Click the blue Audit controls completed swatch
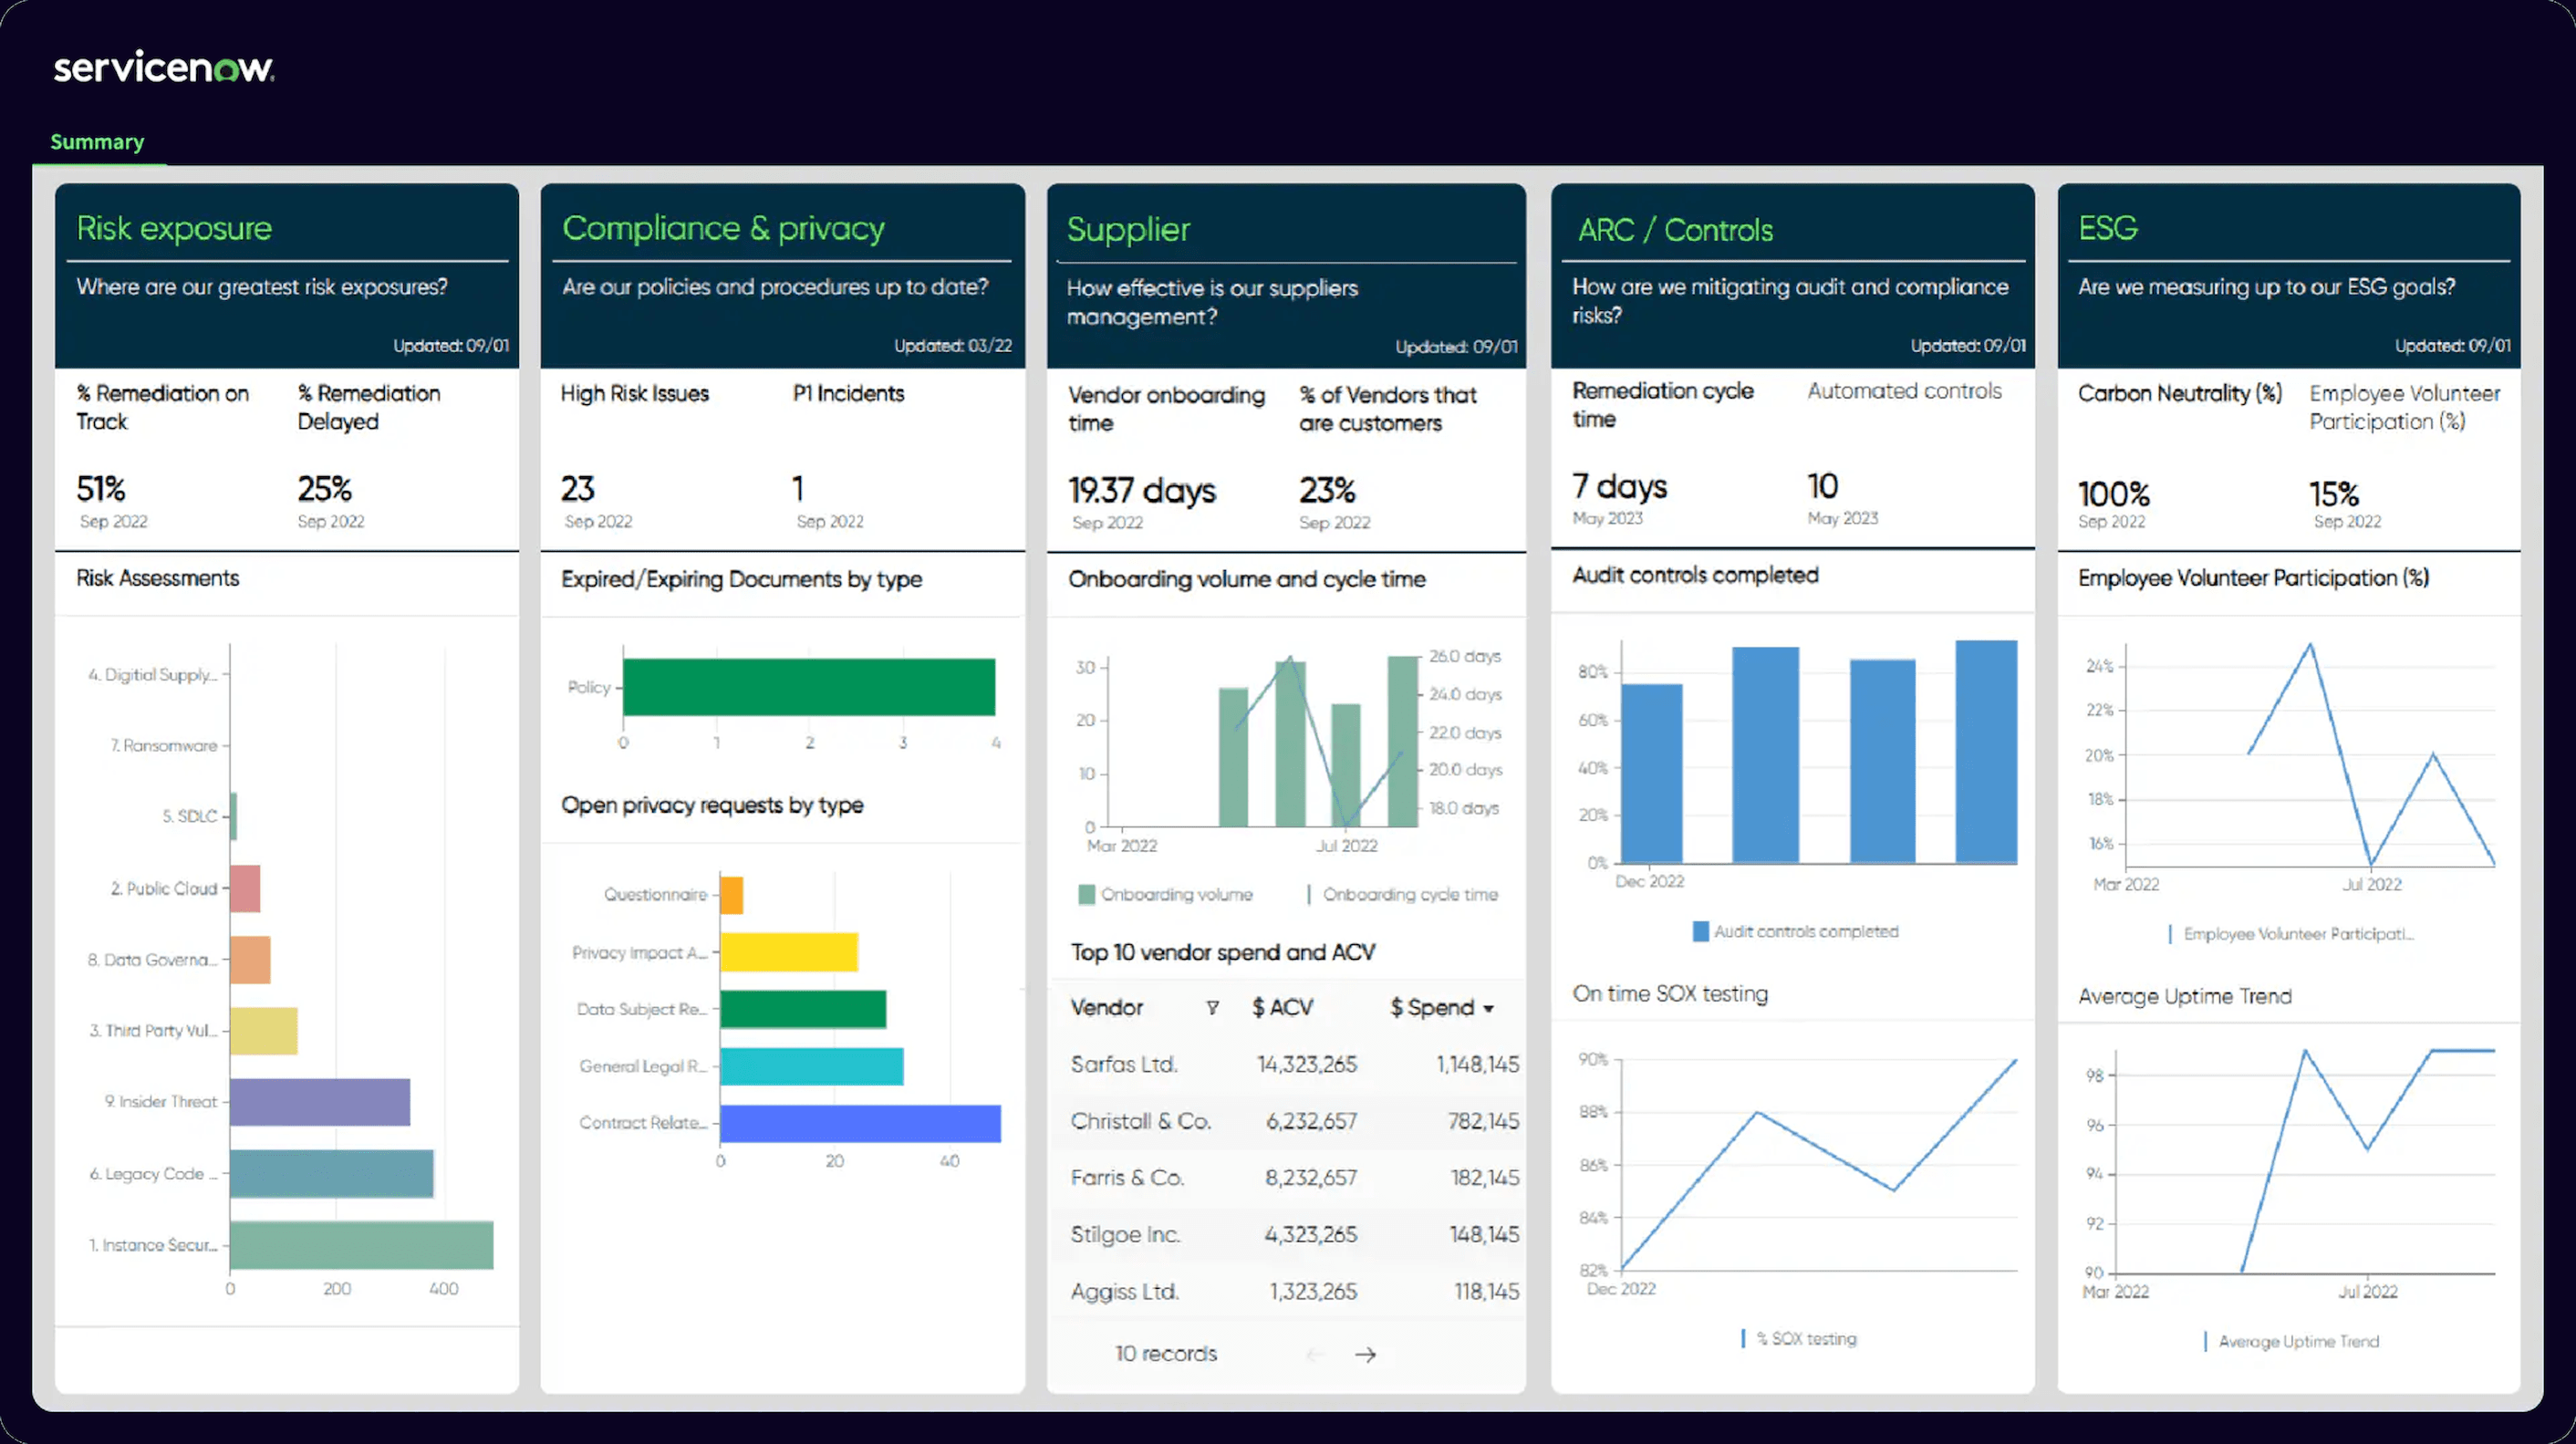This screenshot has height=1444, width=2576. (1700, 931)
